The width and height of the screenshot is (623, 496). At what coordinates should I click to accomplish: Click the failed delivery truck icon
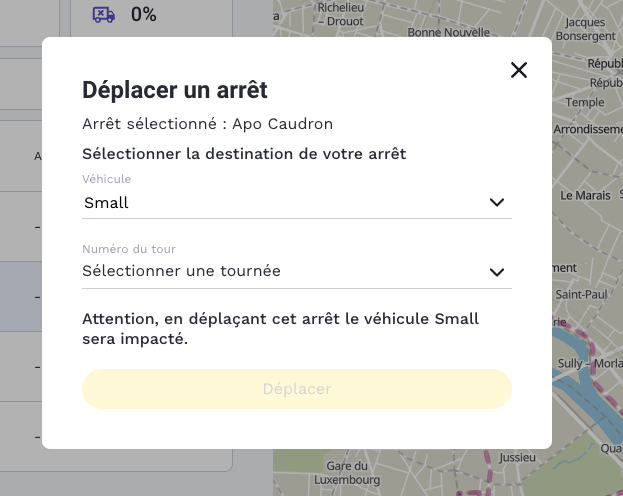pos(103,14)
